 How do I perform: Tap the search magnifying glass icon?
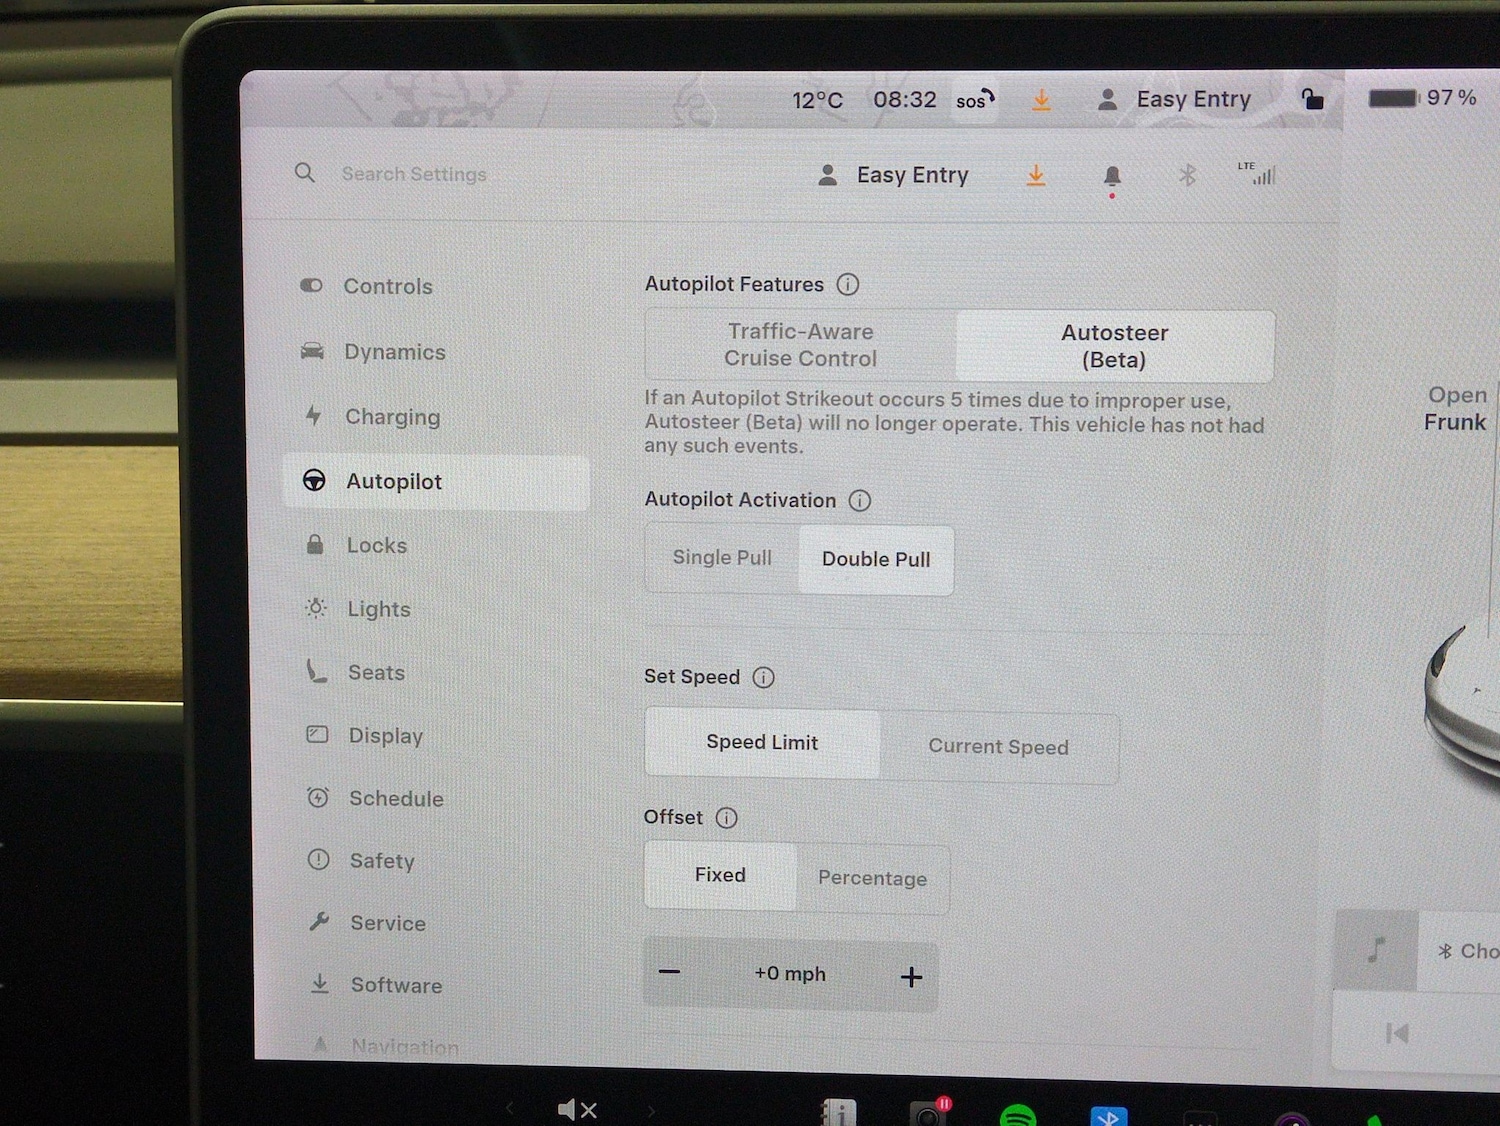(x=305, y=173)
